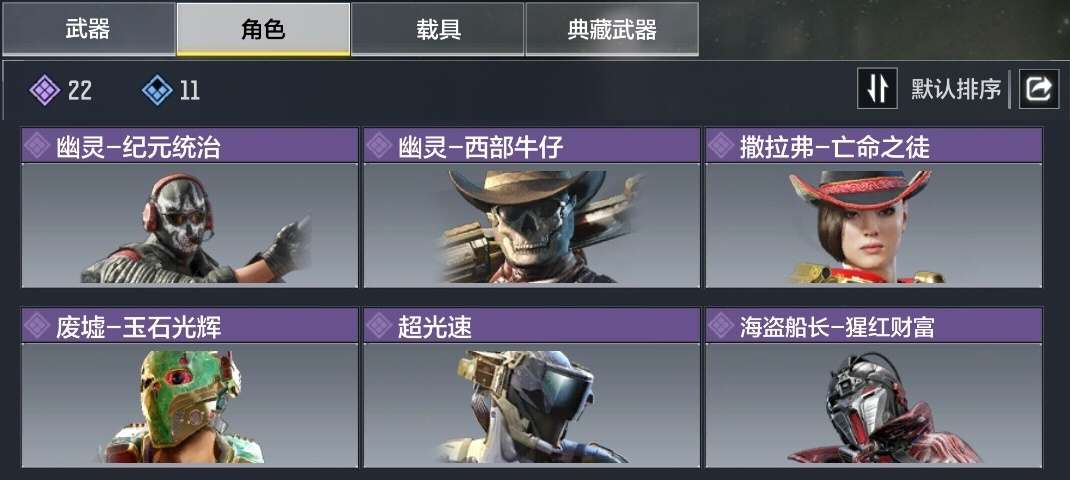Click rarity icon beside 海盗船长-猩红财富
1070x480 pixels.
pos(721,326)
